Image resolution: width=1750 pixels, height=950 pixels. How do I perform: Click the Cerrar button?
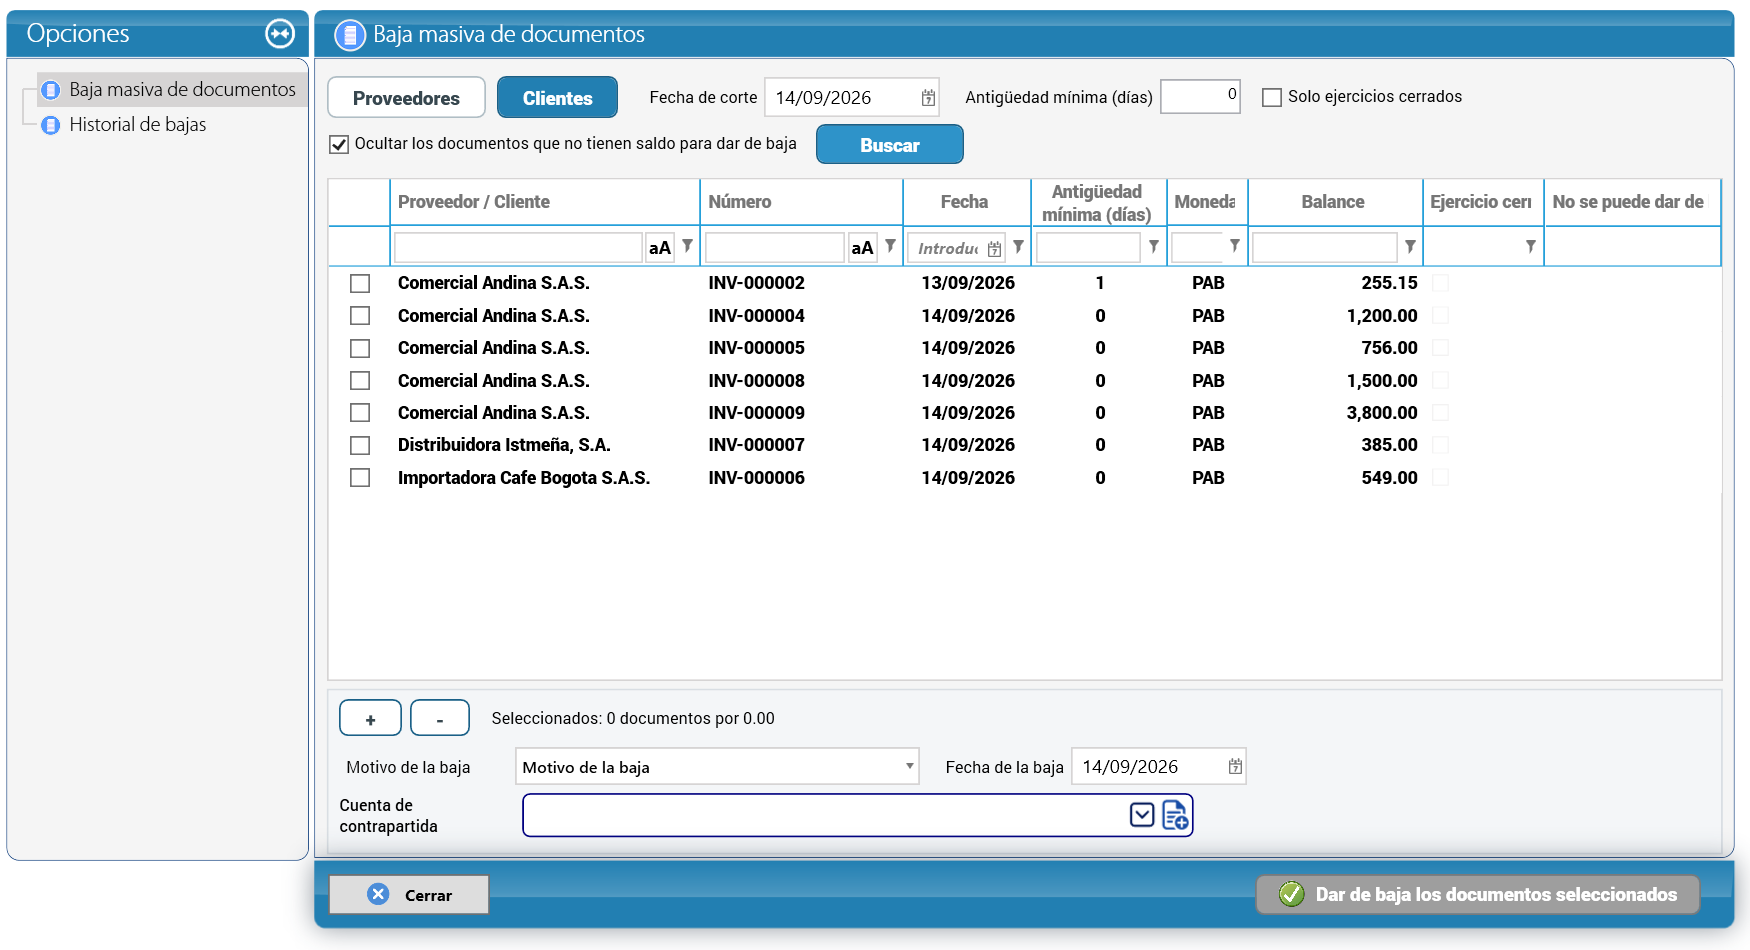click(409, 895)
